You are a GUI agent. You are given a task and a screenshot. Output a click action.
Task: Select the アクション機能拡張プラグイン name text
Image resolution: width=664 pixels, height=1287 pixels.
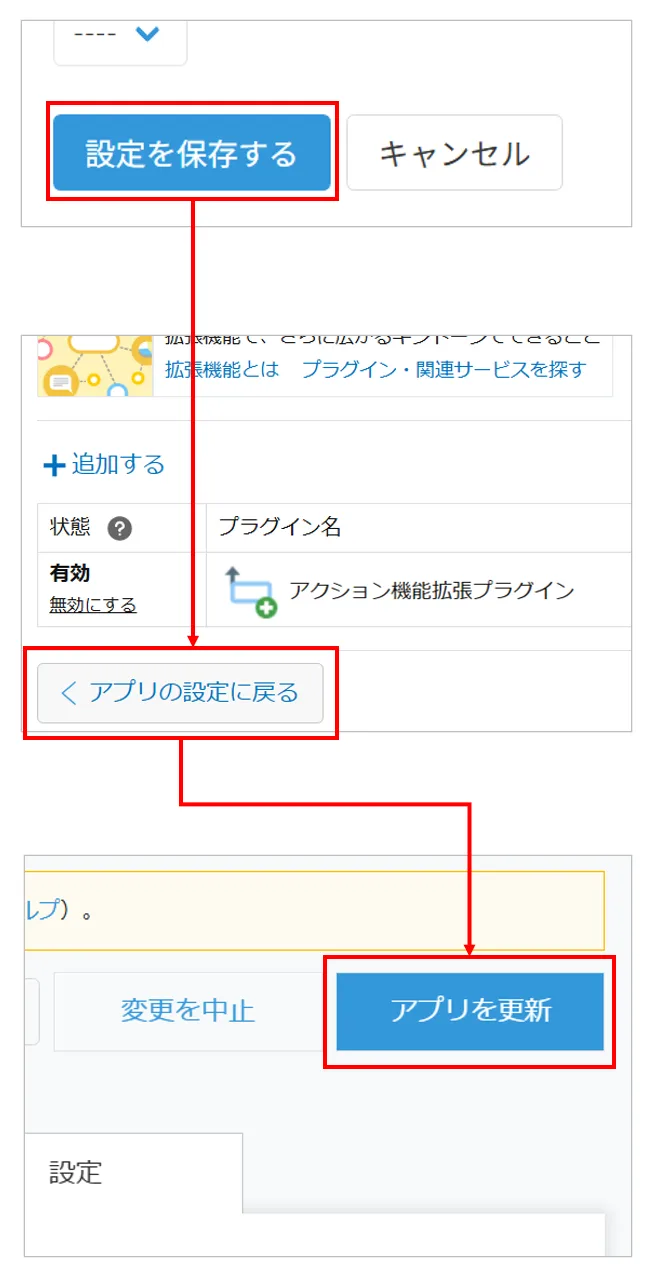point(432,590)
